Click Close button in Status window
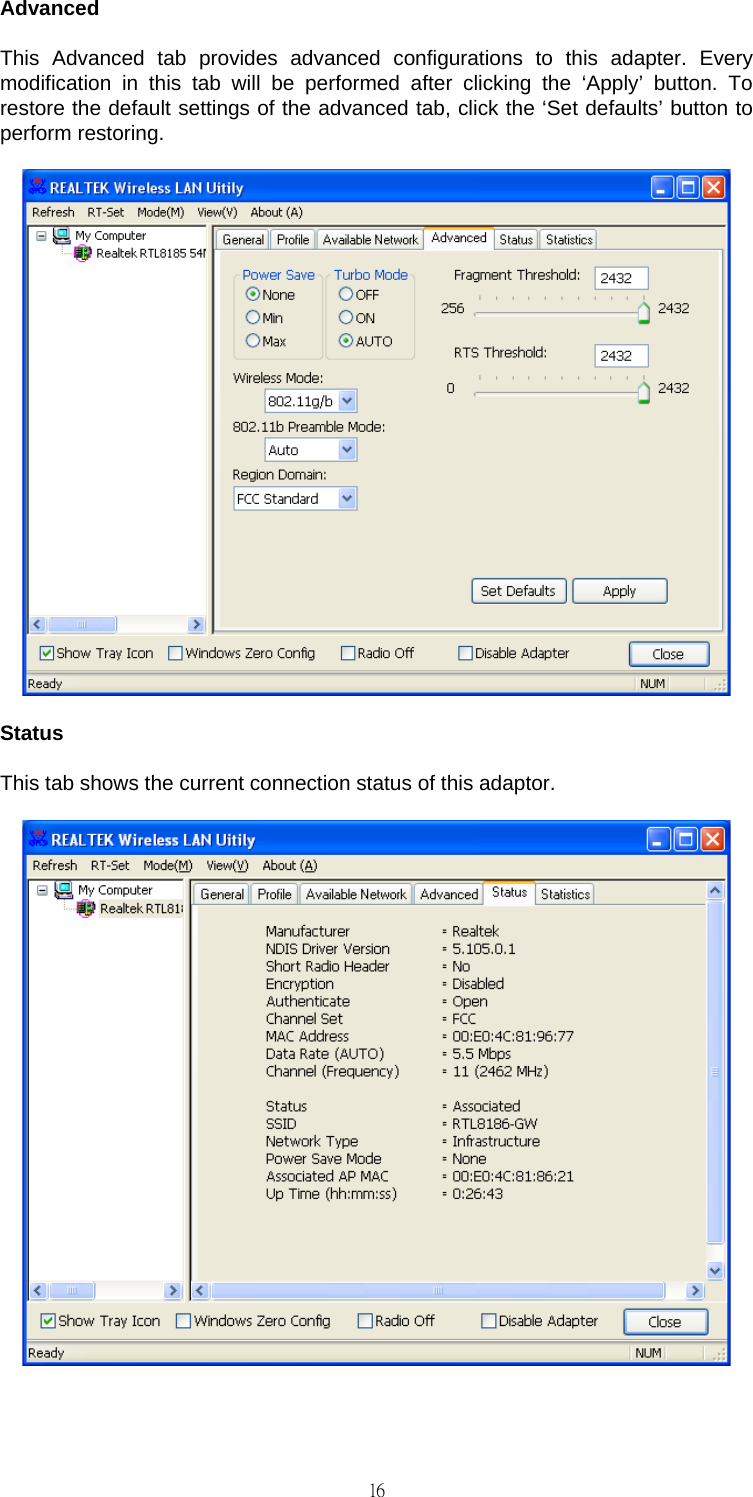753x1497 pixels. point(665,1321)
